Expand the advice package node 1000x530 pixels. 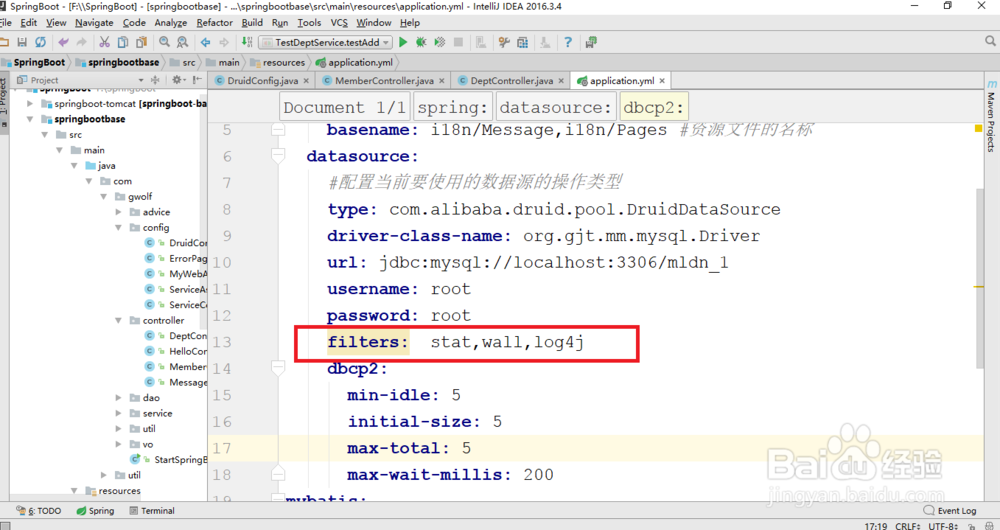tap(118, 212)
